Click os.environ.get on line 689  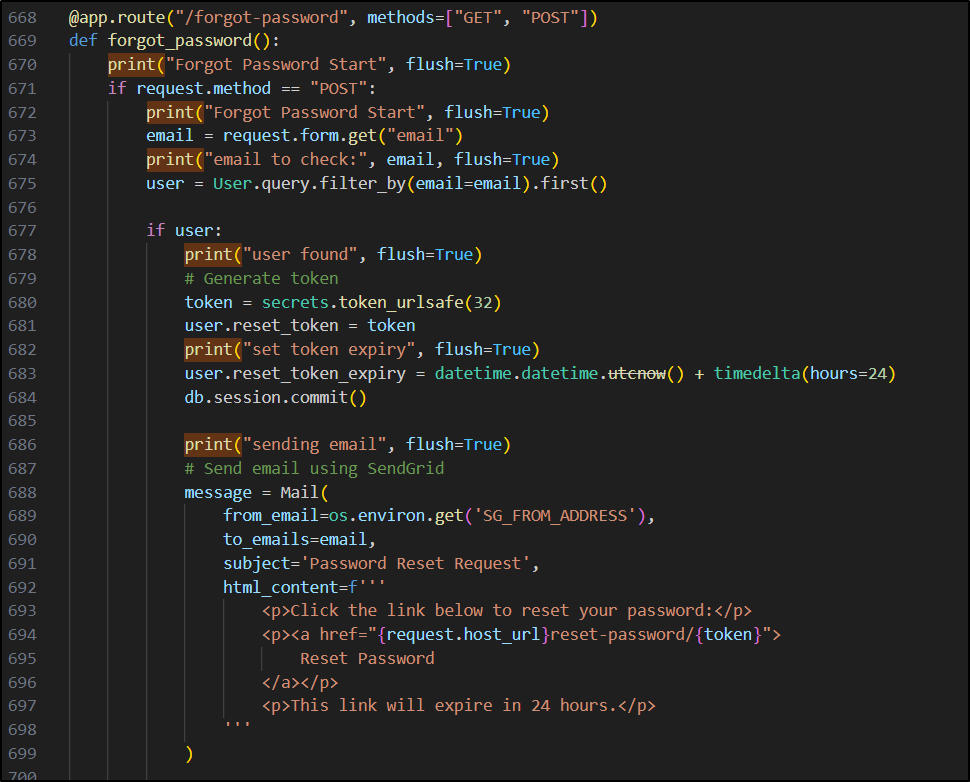point(396,515)
